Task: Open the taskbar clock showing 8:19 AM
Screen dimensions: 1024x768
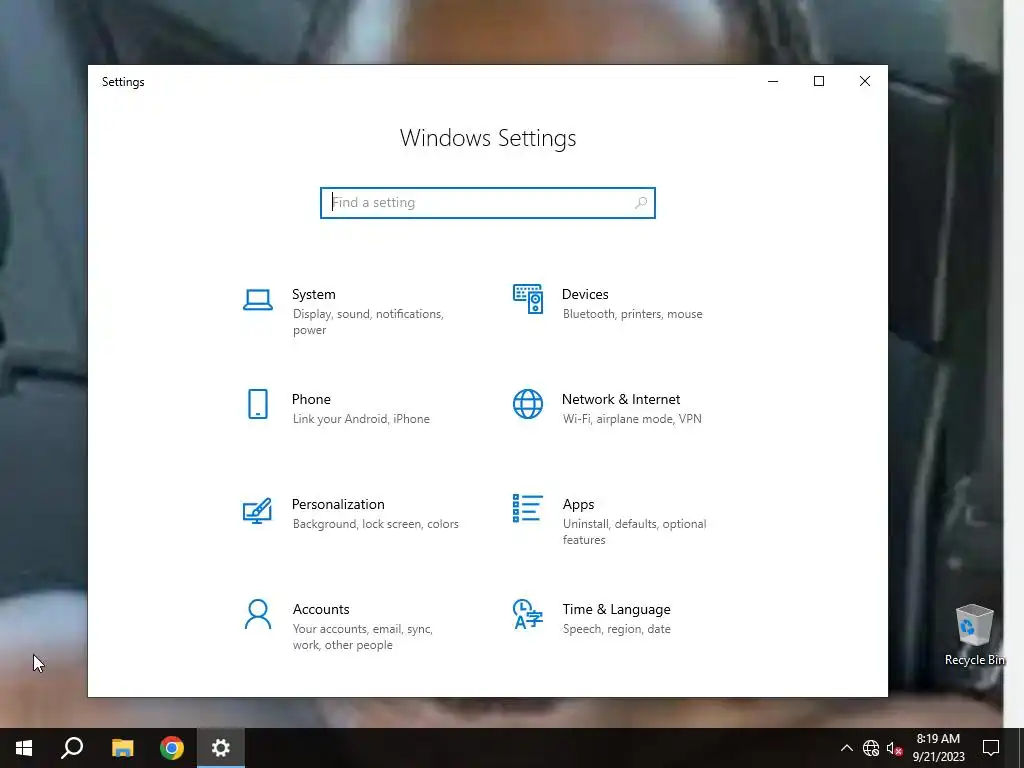Action: (x=938, y=748)
